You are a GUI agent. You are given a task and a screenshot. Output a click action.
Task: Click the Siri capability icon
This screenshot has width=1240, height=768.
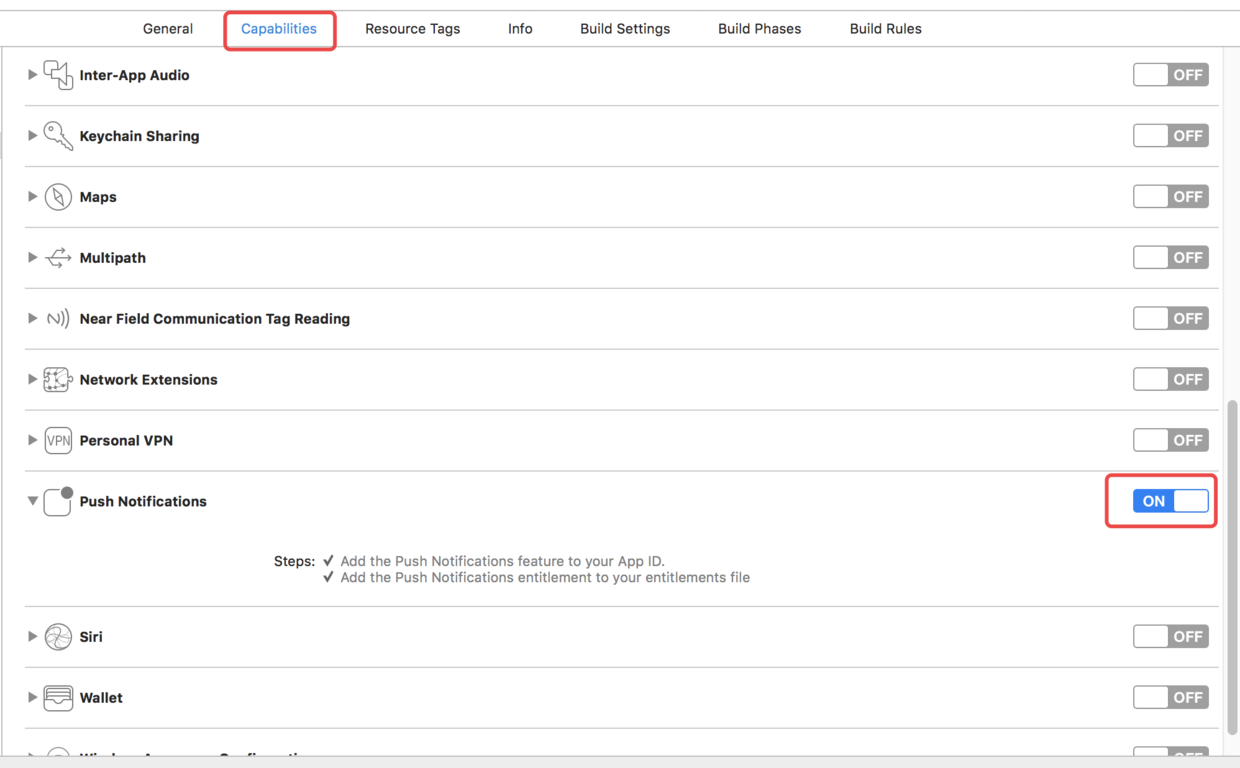pos(58,637)
